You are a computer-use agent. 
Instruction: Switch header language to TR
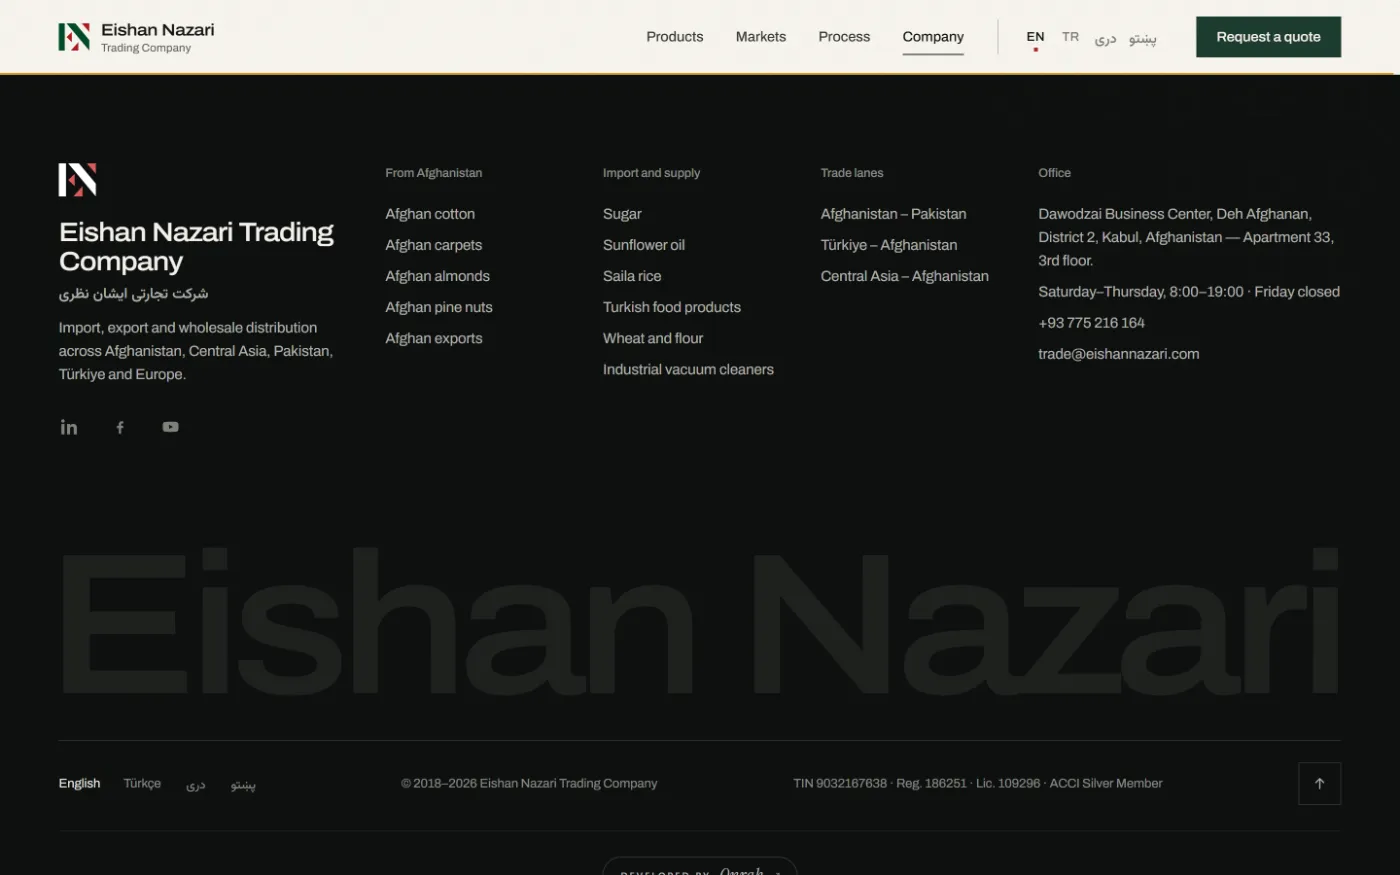[x=1070, y=37]
